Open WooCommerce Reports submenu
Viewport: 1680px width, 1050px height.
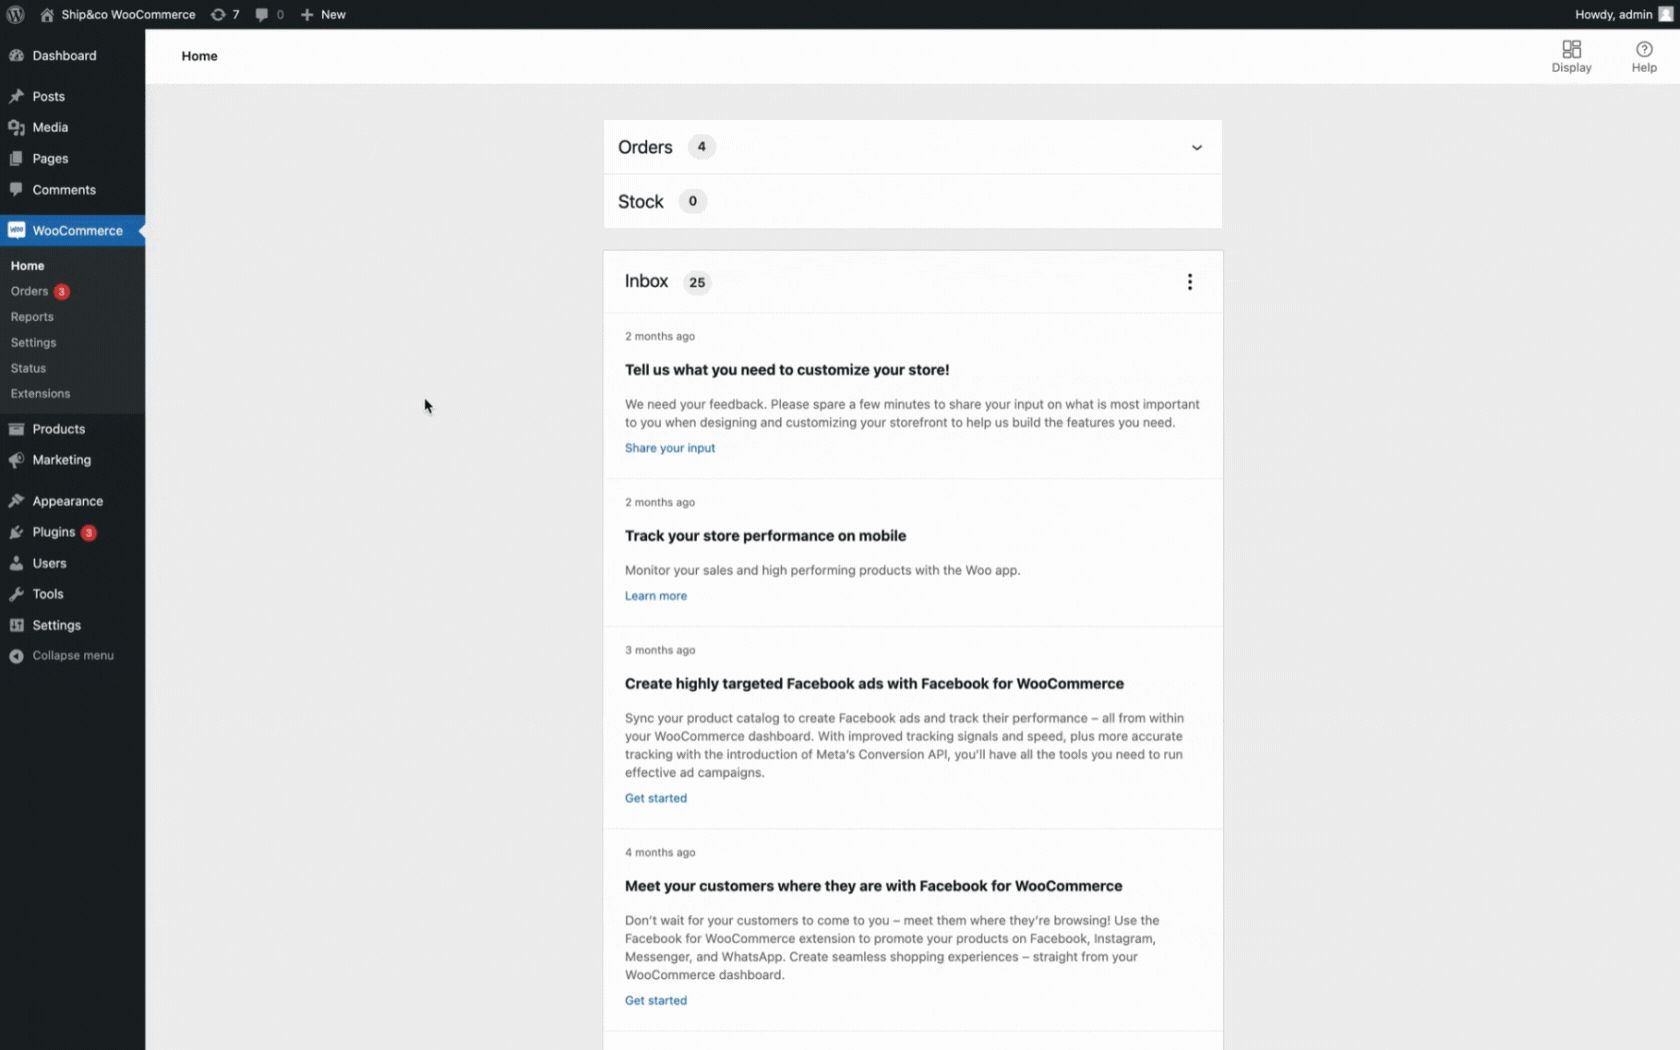(x=32, y=317)
